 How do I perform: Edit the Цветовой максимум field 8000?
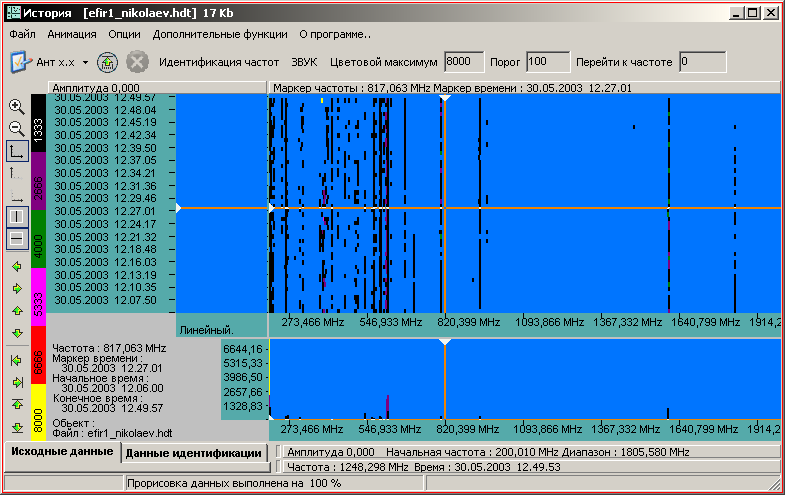pyautogui.click(x=464, y=62)
